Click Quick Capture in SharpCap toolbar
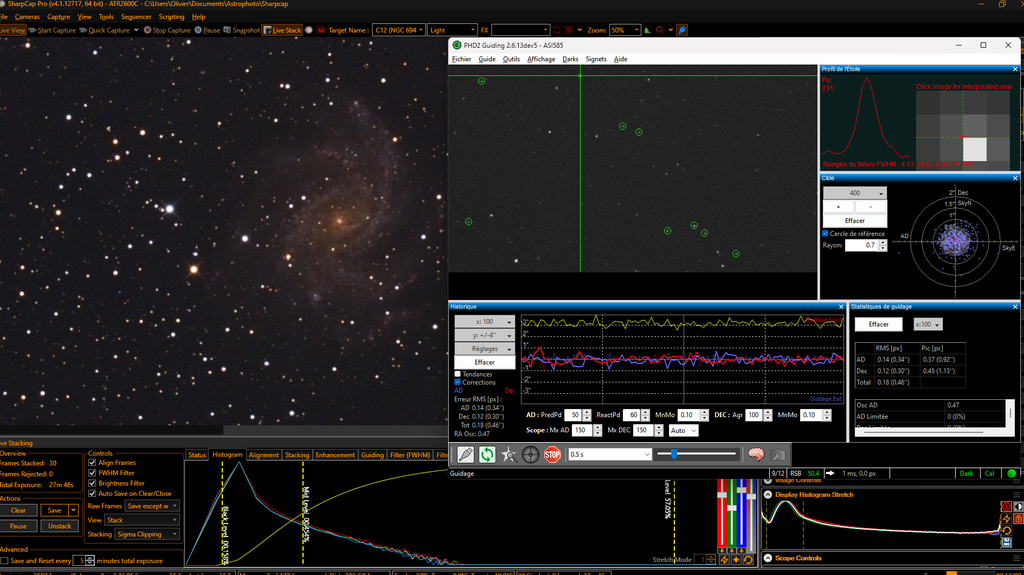Screen dimensions: 1024x575 coord(104,30)
